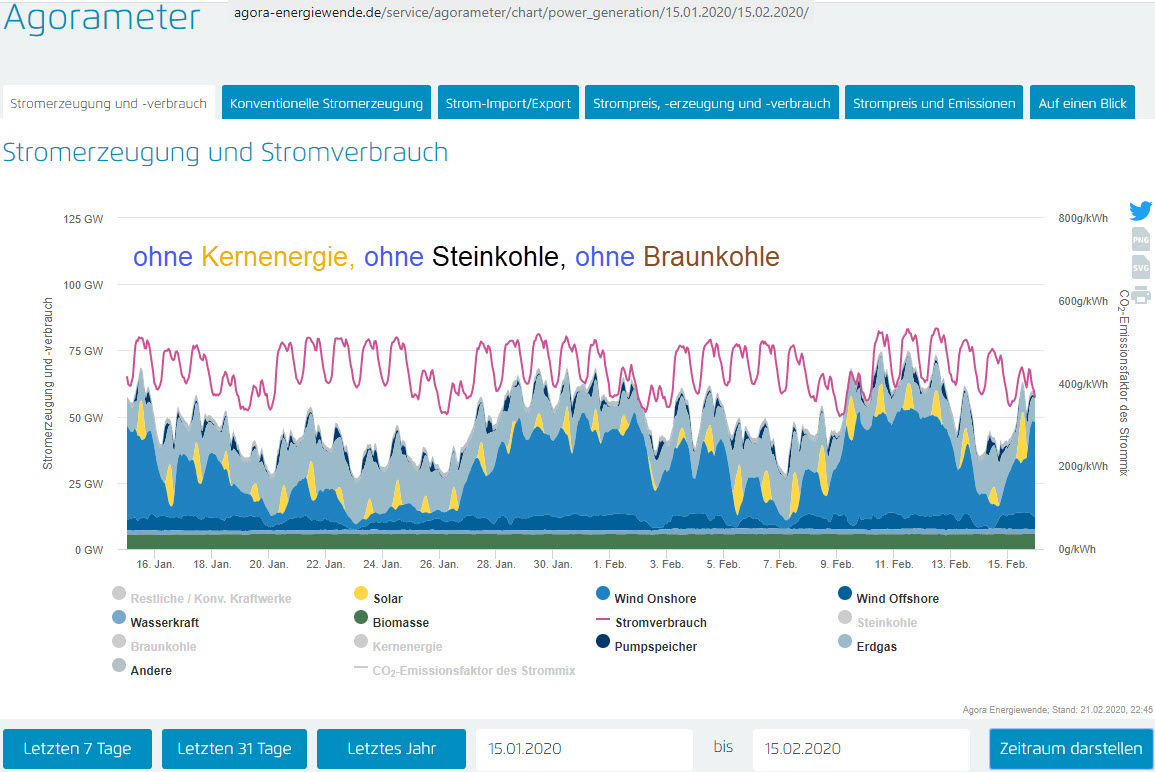The width and height of the screenshot is (1155, 772).
Task: Open the Konventionelle Stromerzeugung tab
Action: (326, 103)
